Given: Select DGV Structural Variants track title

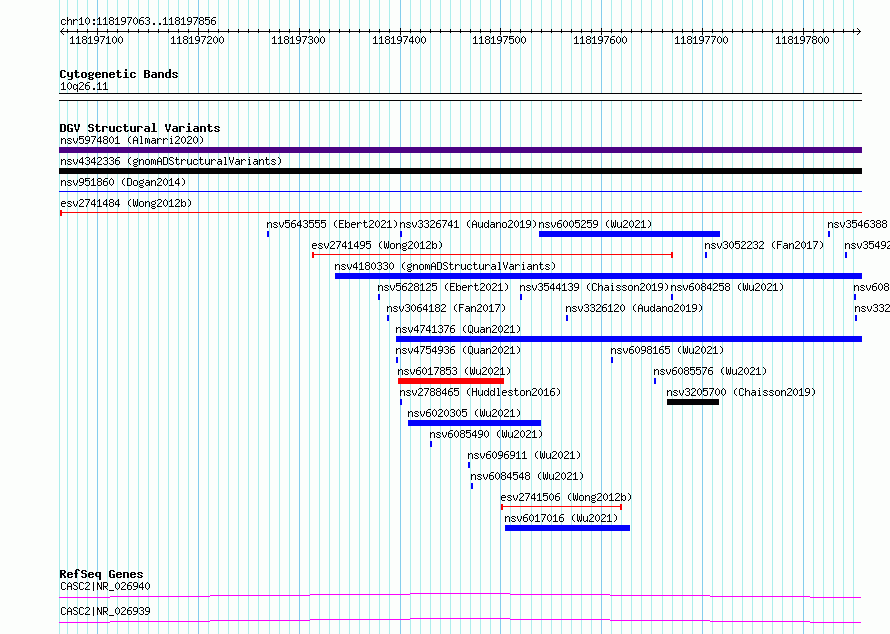Looking at the screenshot, I should pos(140,128).
